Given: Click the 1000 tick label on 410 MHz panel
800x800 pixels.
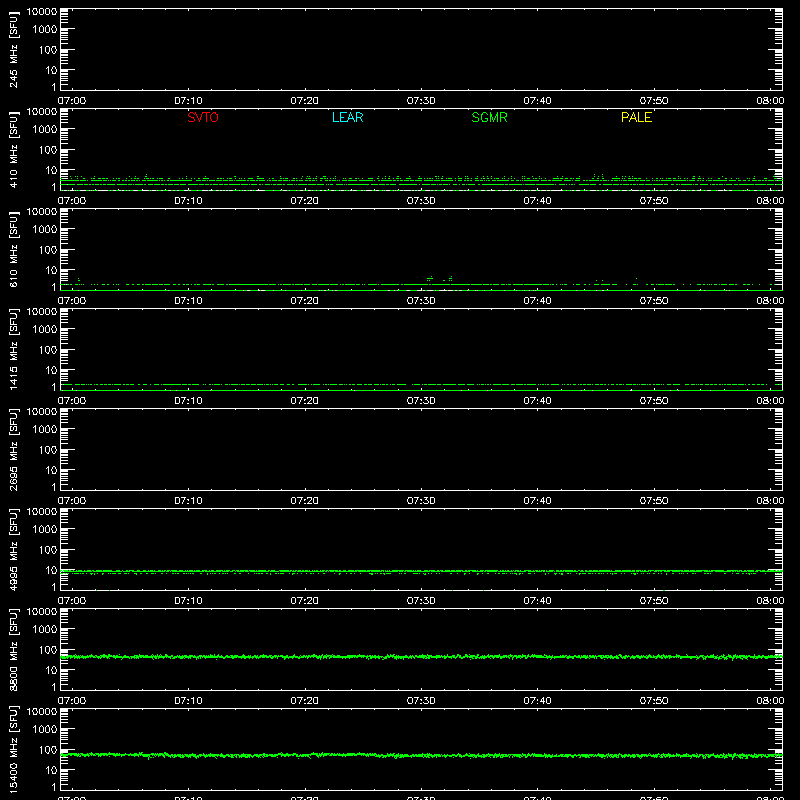Looking at the screenshot, I should (45, 130).
